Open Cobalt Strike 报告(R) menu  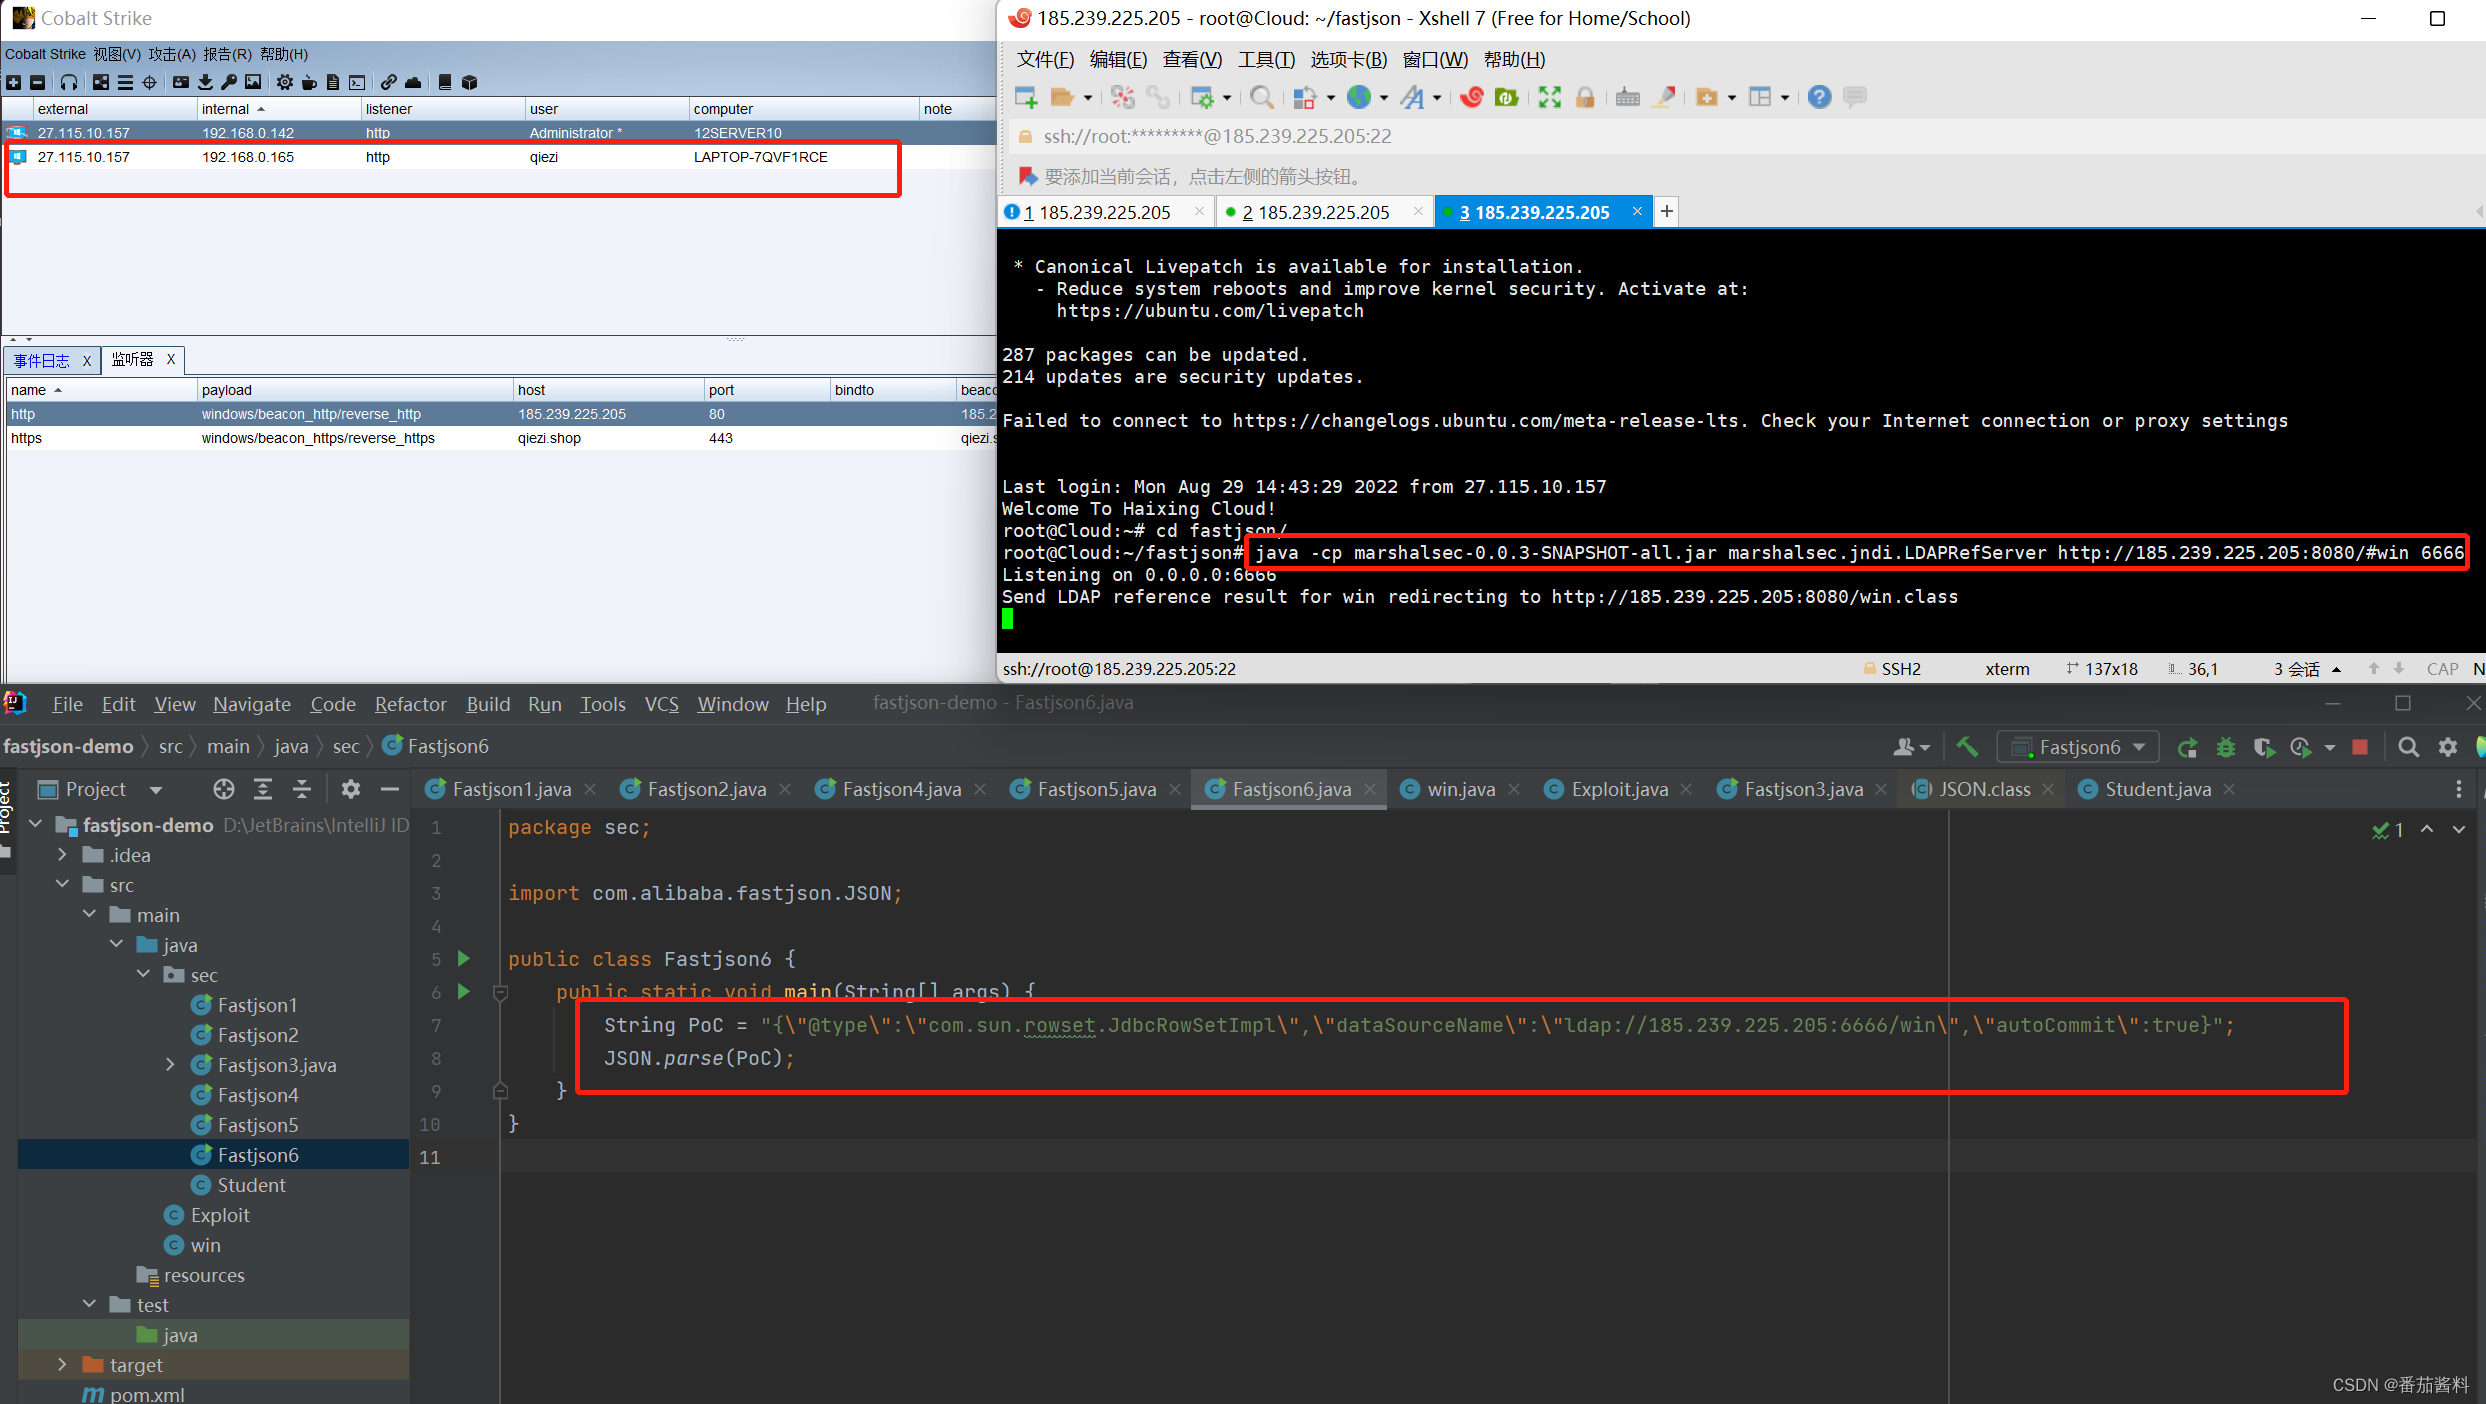[227, 54]
